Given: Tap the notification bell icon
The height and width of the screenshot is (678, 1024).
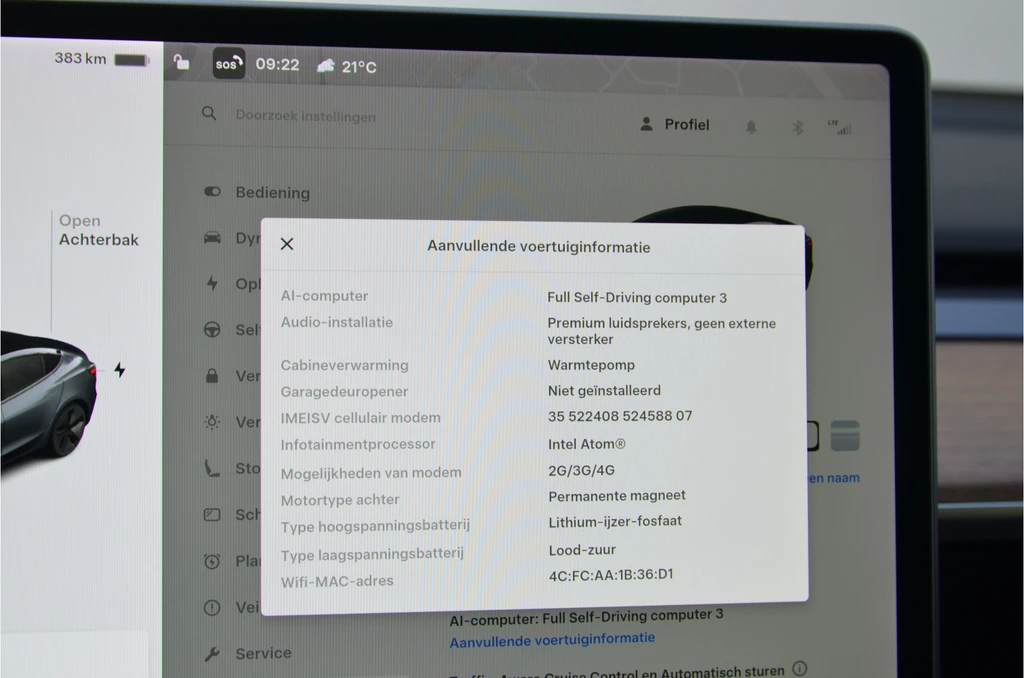Looking at the screenshot, I should (x=751, y=127).
